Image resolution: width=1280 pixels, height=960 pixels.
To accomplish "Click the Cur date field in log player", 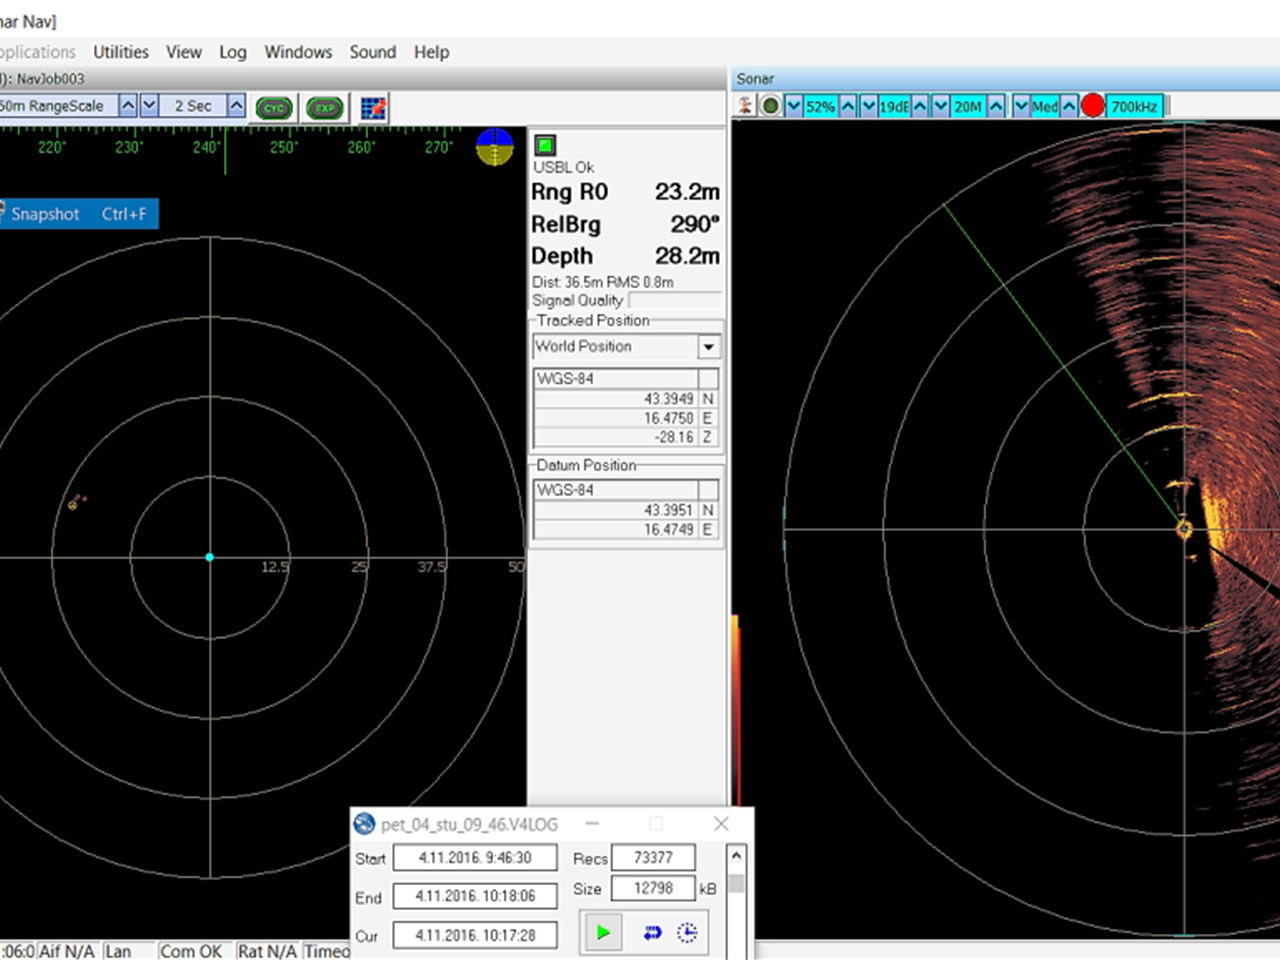I will click(475, 934).
